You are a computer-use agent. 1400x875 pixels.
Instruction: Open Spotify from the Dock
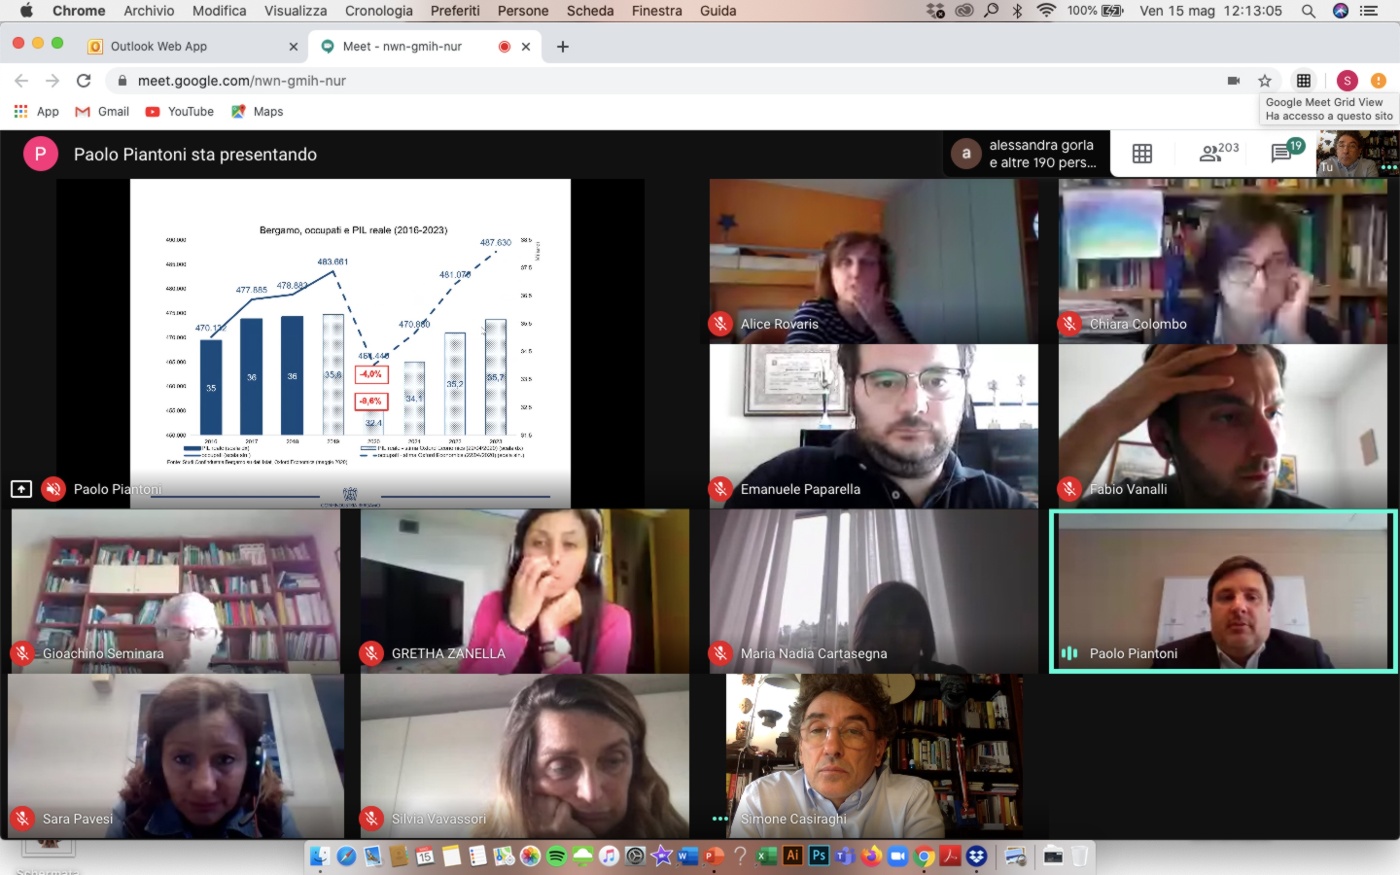pos(557,856)
